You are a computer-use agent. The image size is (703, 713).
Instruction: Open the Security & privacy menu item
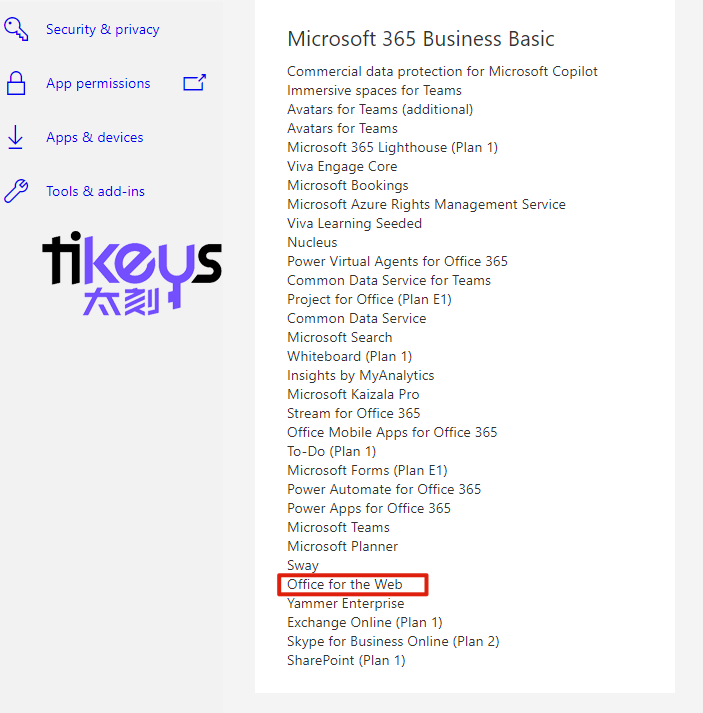pos(102,29)
